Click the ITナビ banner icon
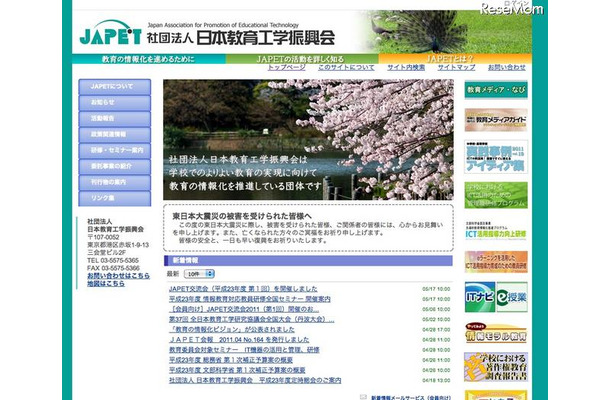 point(480,297)
